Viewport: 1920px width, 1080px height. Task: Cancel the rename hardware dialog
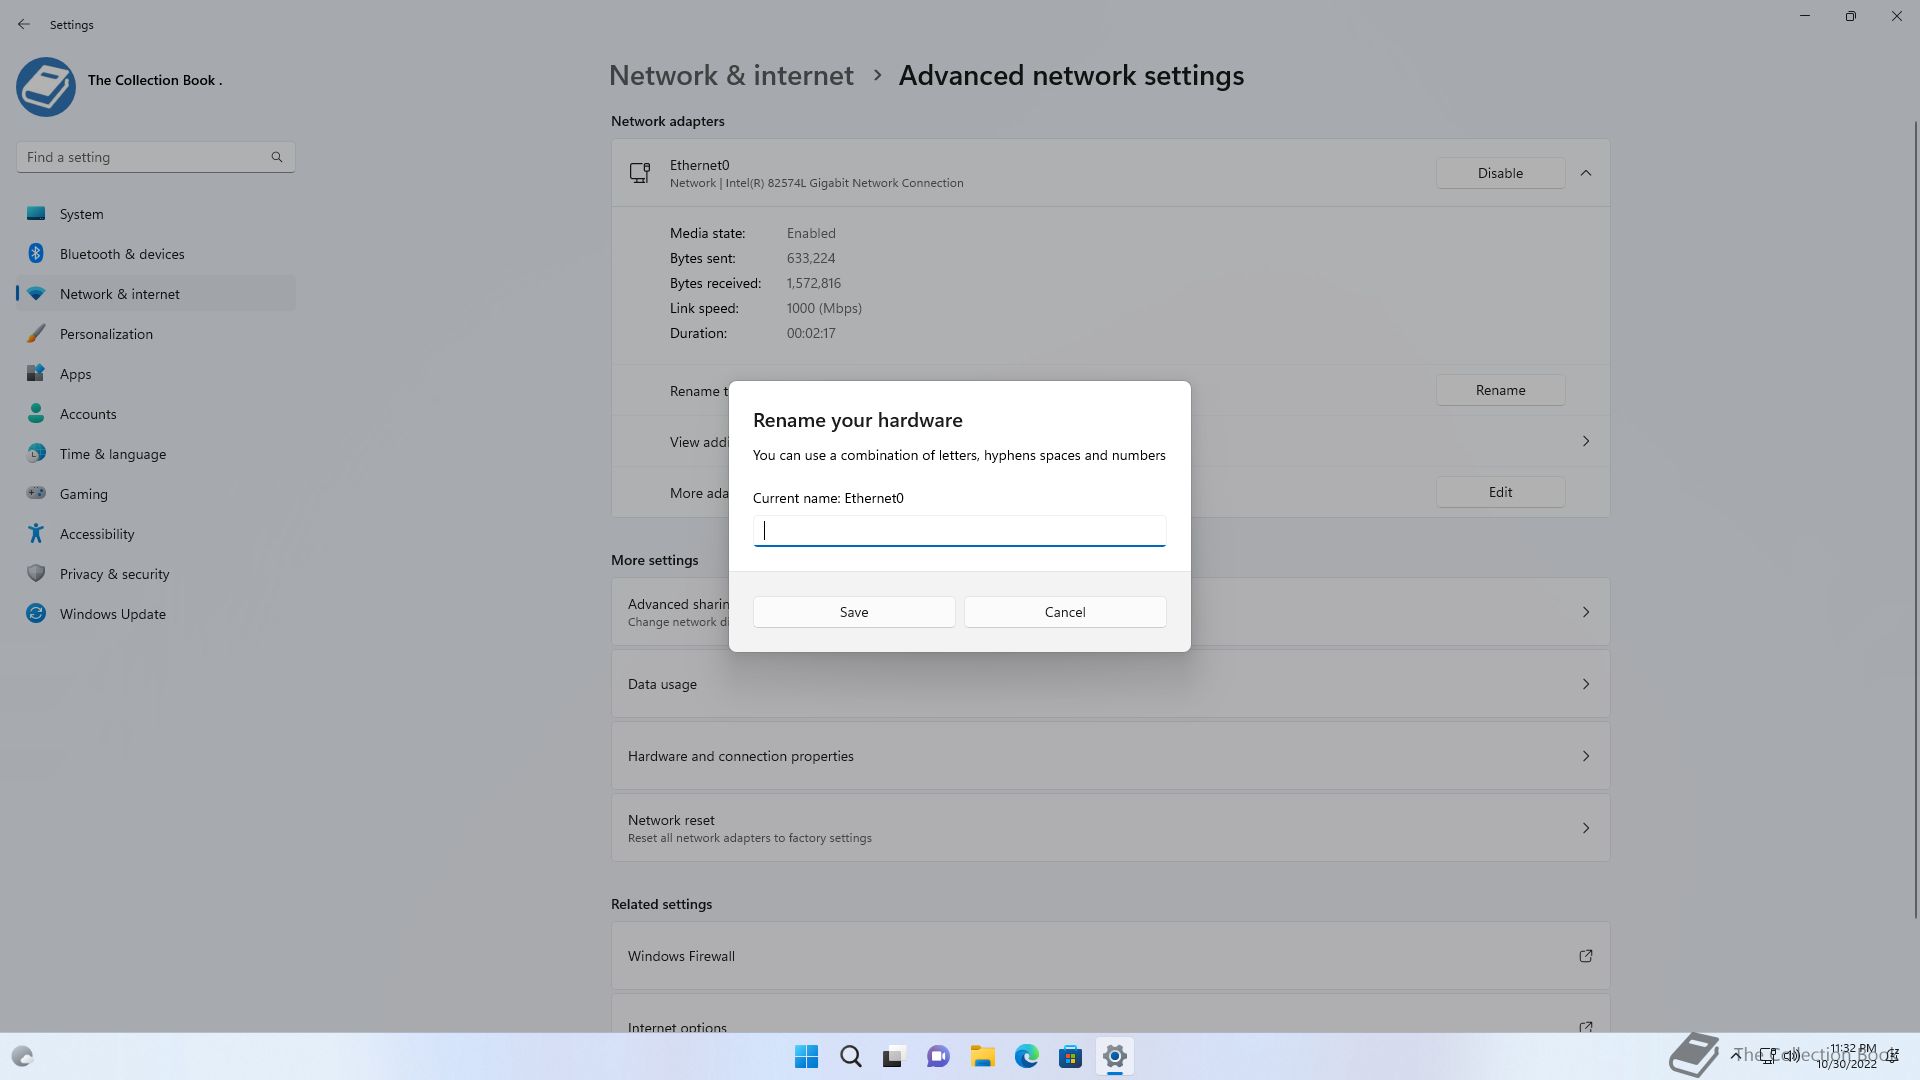pyautogui.click(x=1064, y=612)
